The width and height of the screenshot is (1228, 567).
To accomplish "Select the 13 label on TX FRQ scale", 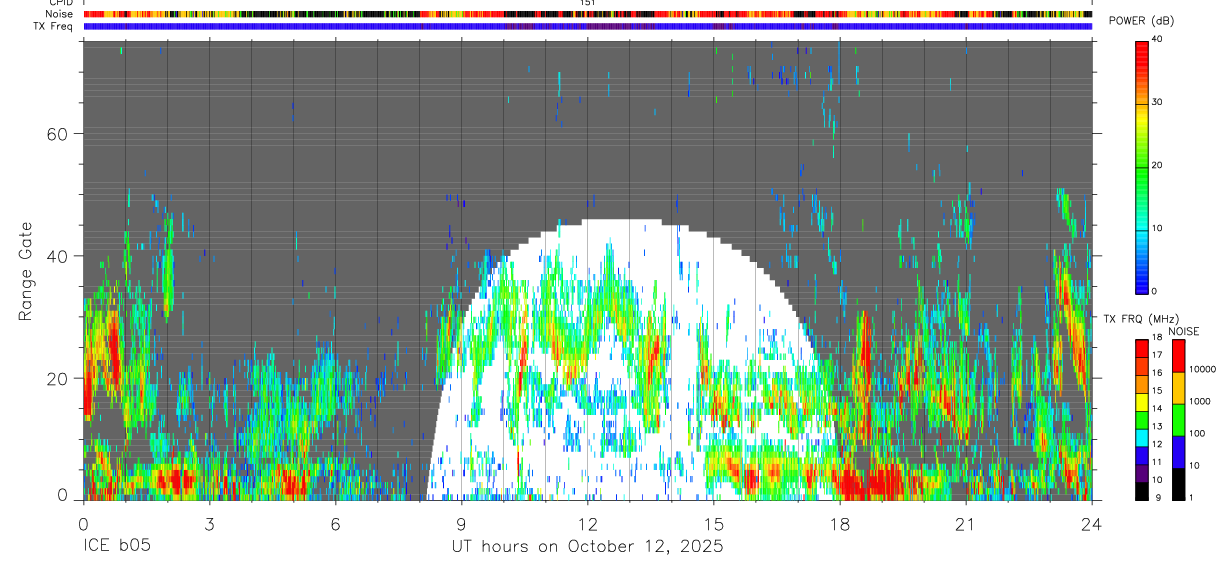I will (1157, 427).
